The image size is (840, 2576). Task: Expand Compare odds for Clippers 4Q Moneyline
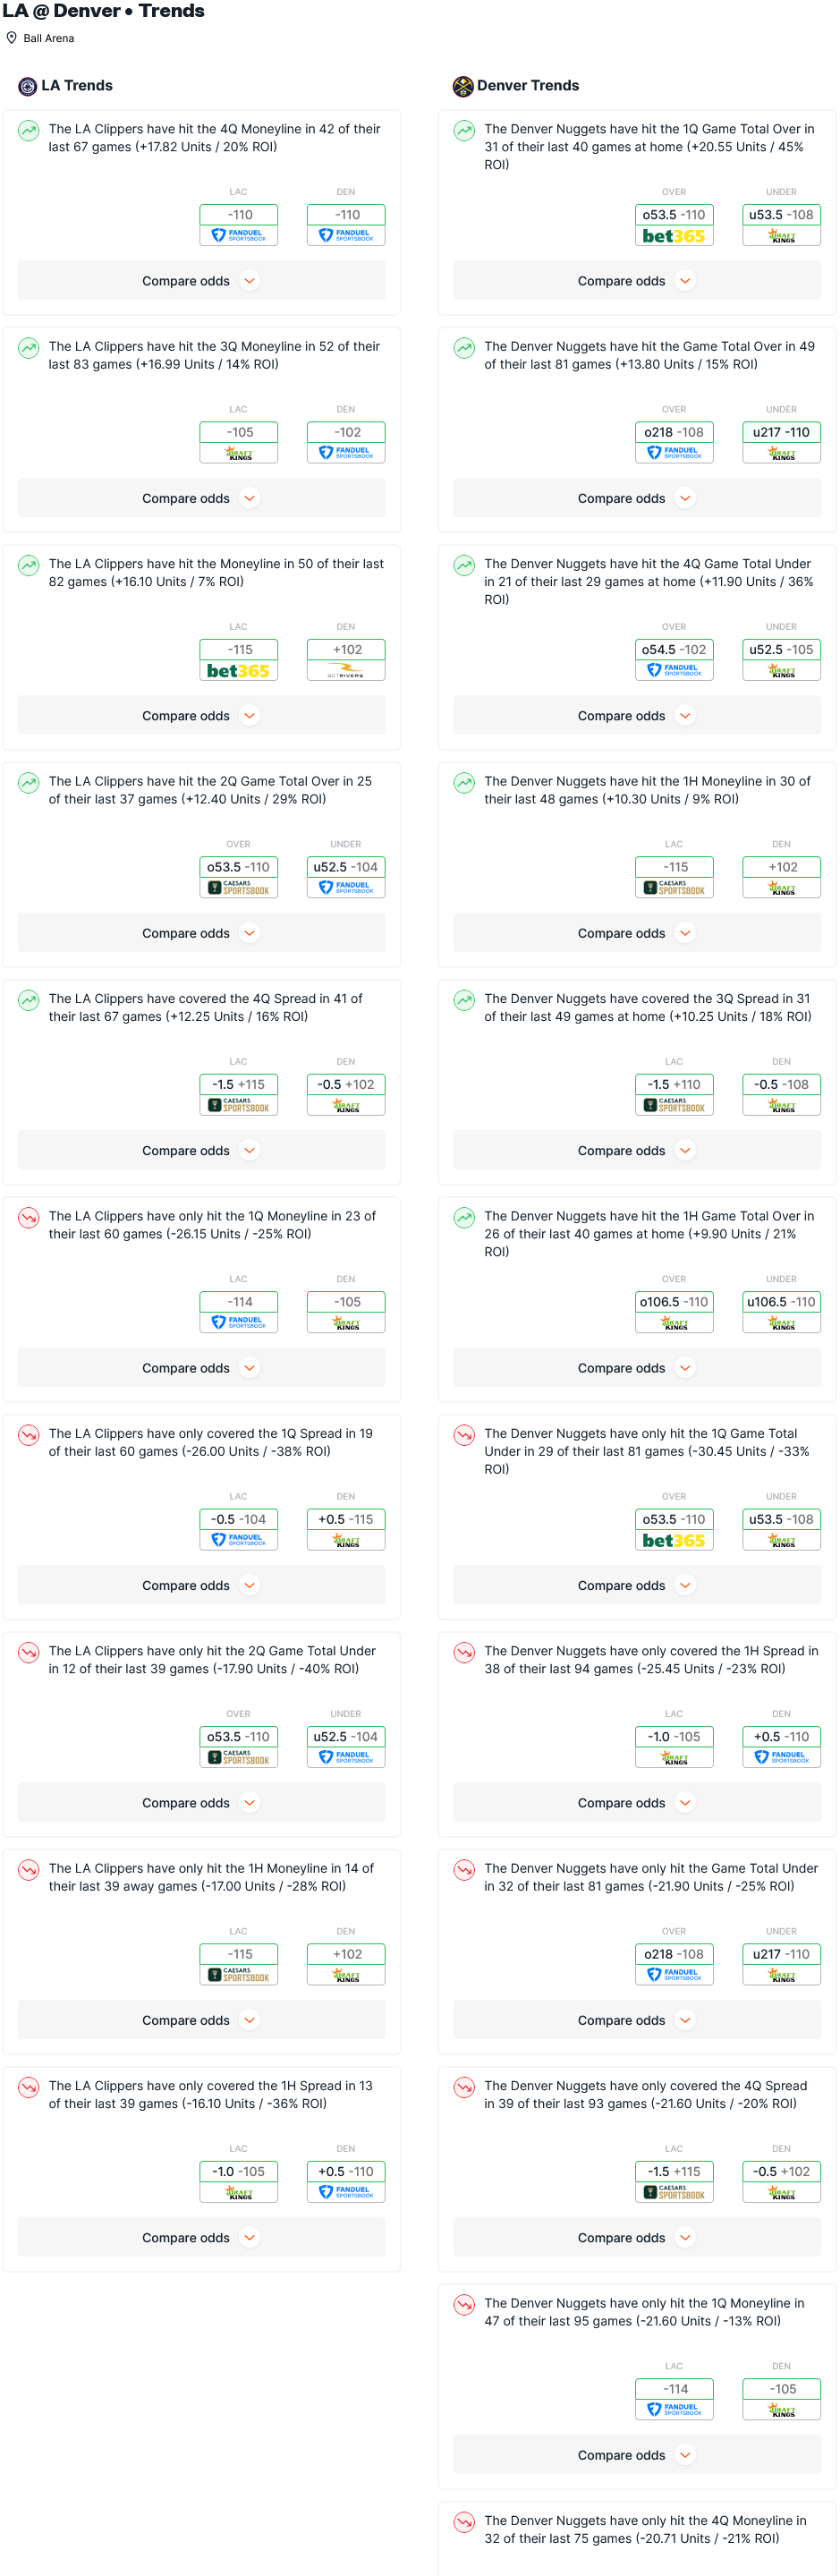point(201,281)
